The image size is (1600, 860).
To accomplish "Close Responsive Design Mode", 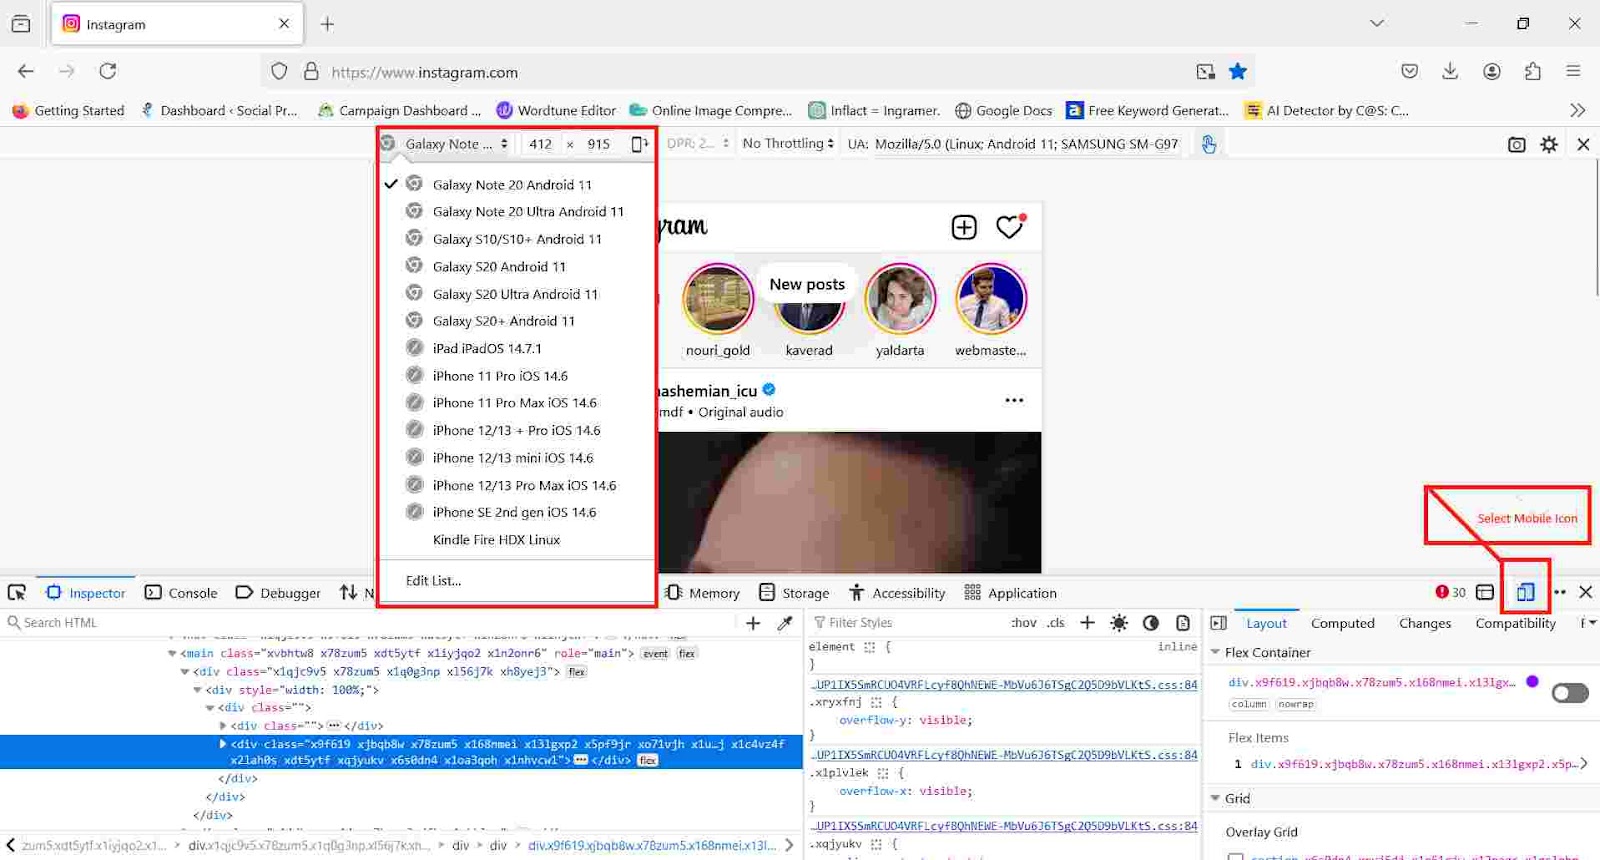I will tap(1583, 145).
